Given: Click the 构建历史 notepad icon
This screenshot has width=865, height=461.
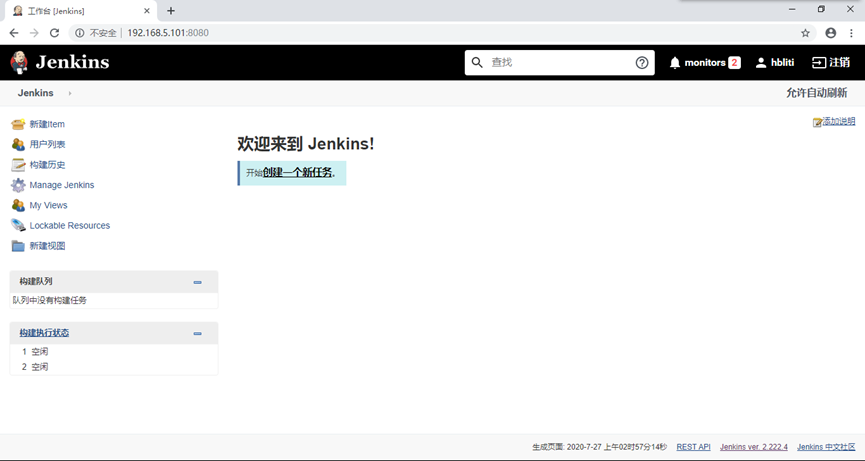Looking at the screenshot, I should 18,165.
